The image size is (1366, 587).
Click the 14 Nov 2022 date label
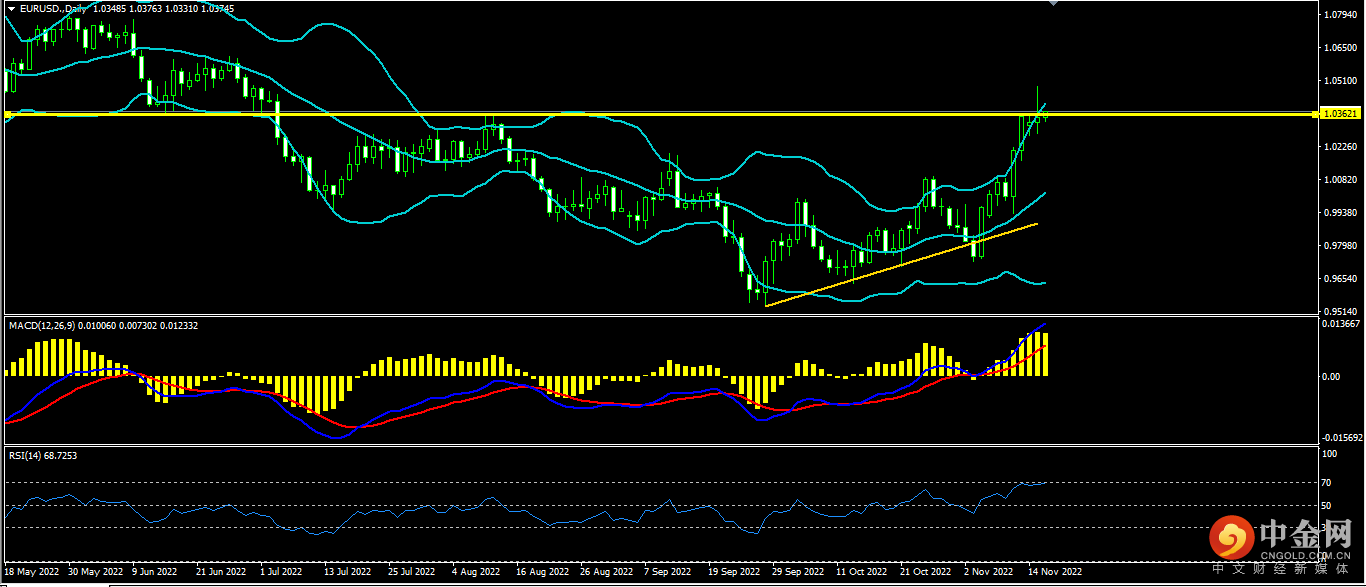pos(1055,572)
